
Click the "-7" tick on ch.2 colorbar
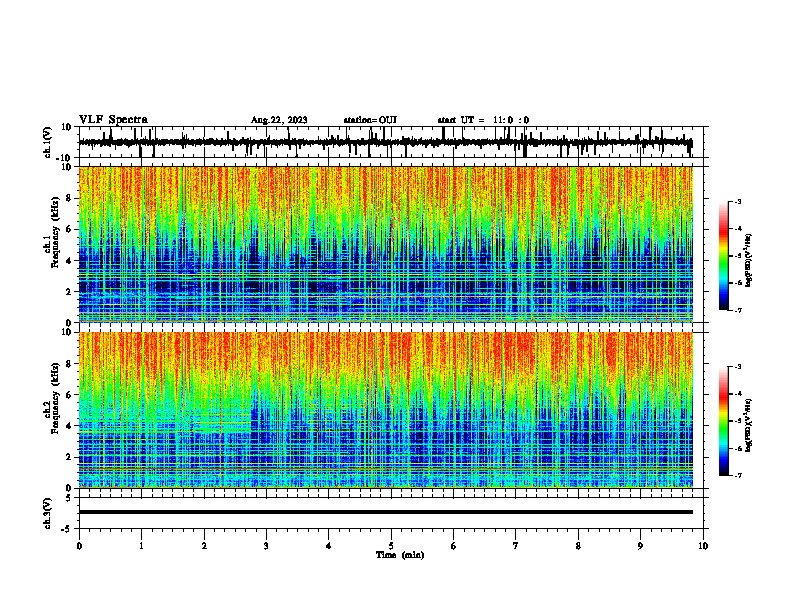(x=738, y=476)
